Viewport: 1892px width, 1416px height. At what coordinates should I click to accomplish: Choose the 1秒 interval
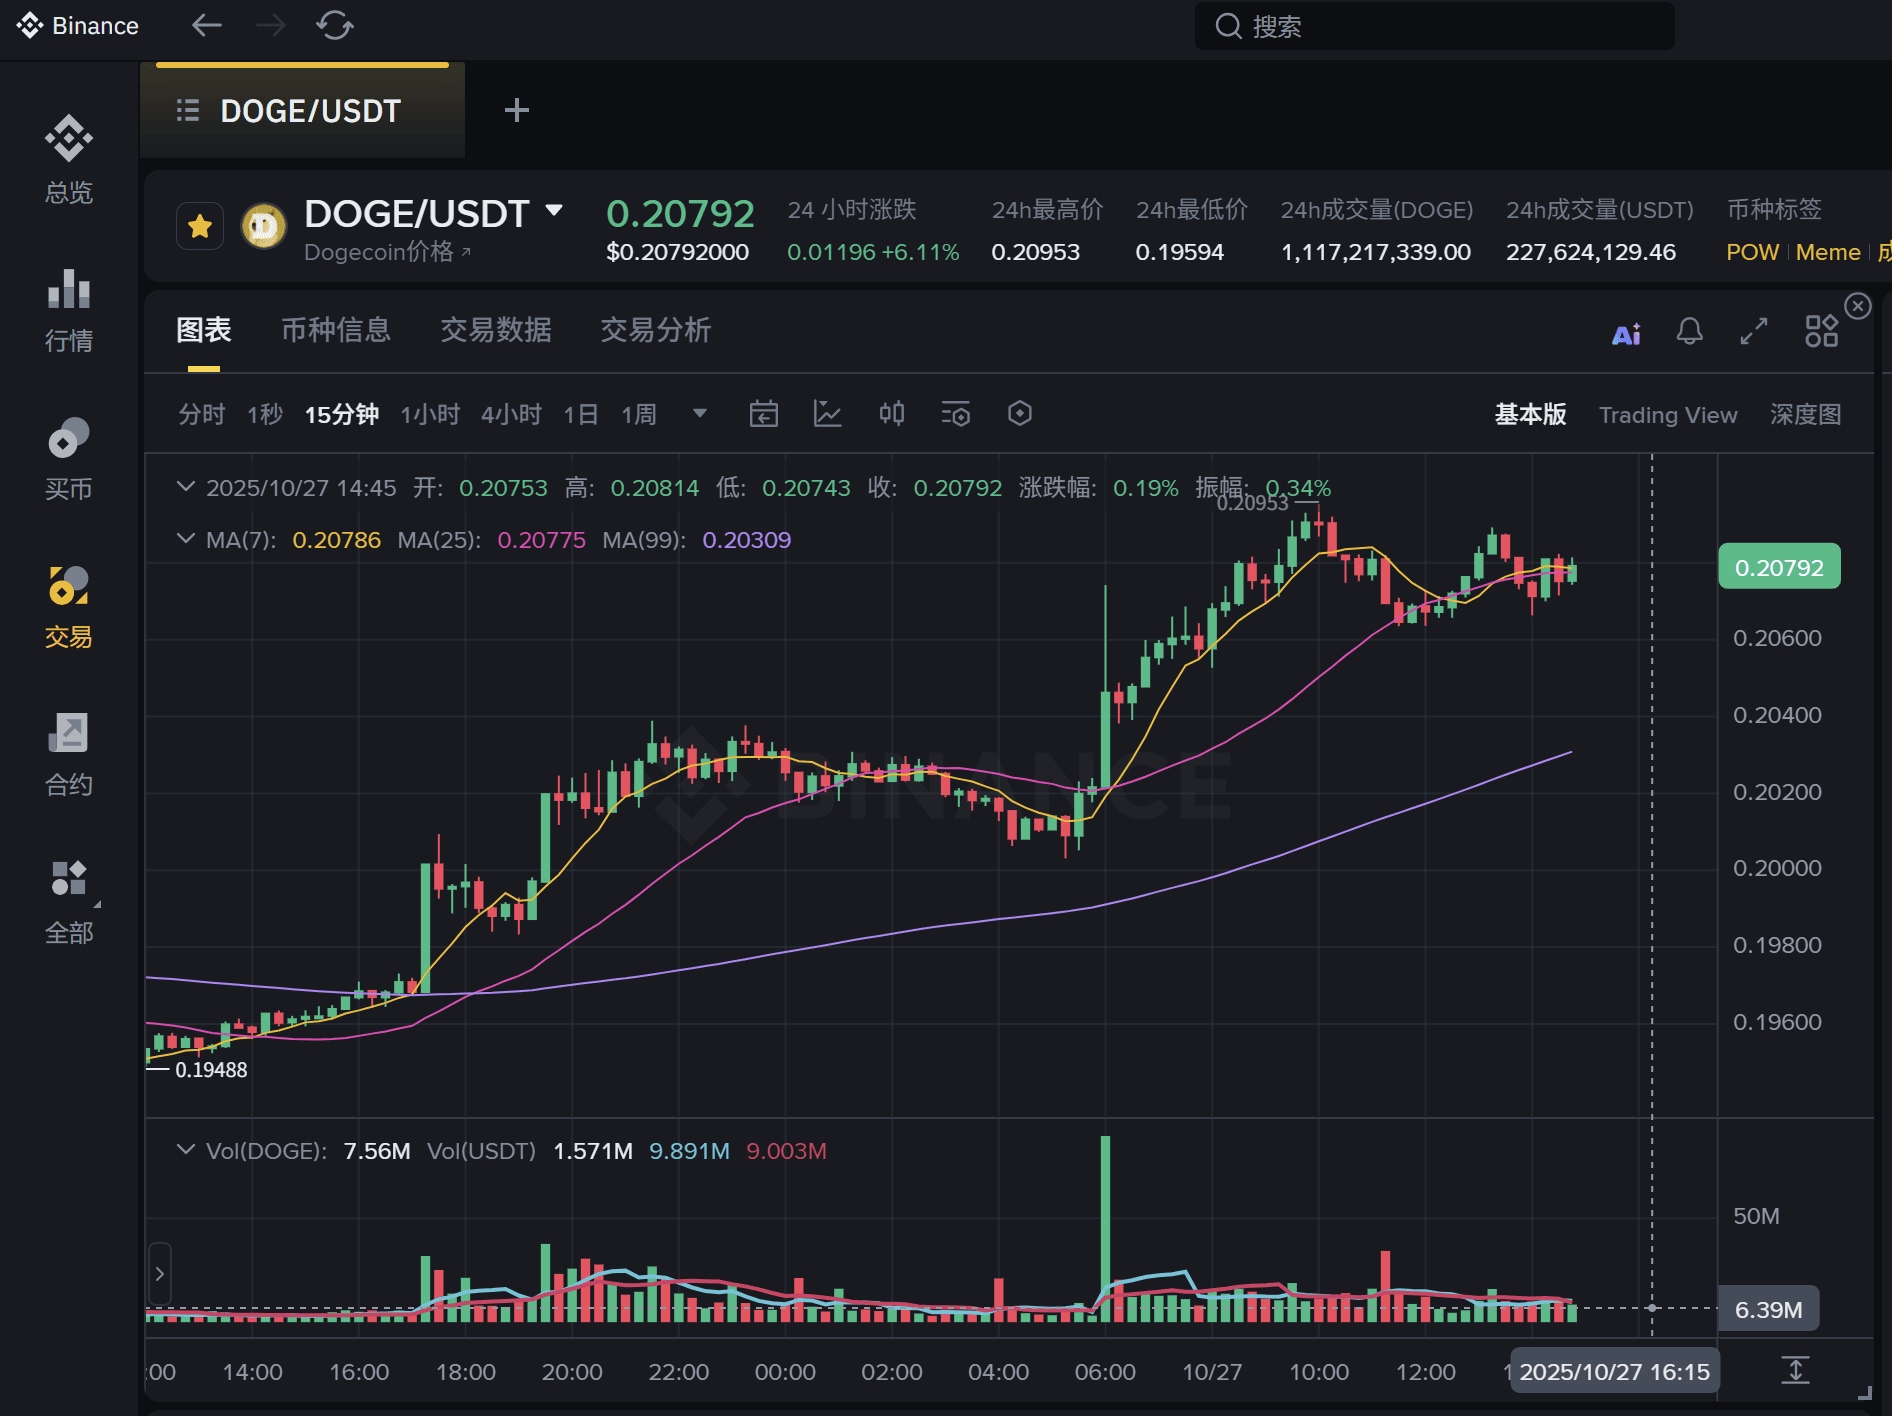[x=266, y=414]
